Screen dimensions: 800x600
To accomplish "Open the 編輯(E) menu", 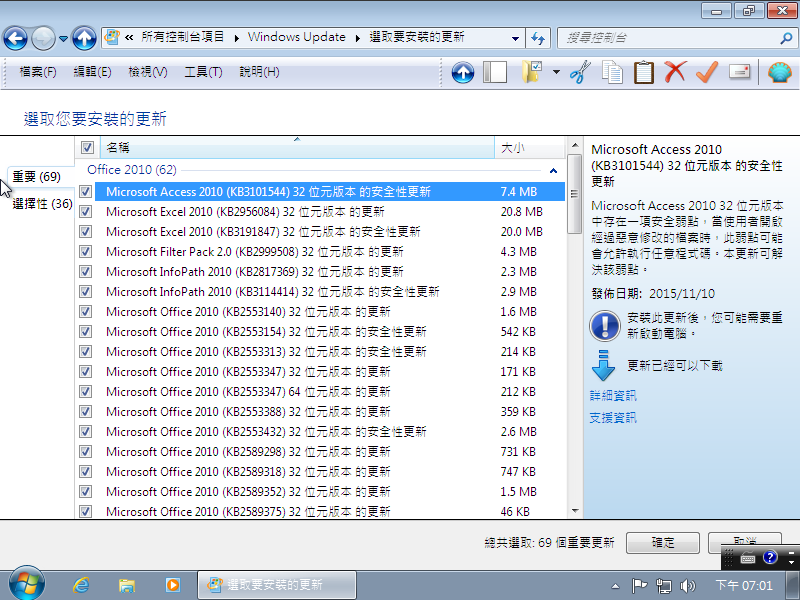I will pos(92,72).
